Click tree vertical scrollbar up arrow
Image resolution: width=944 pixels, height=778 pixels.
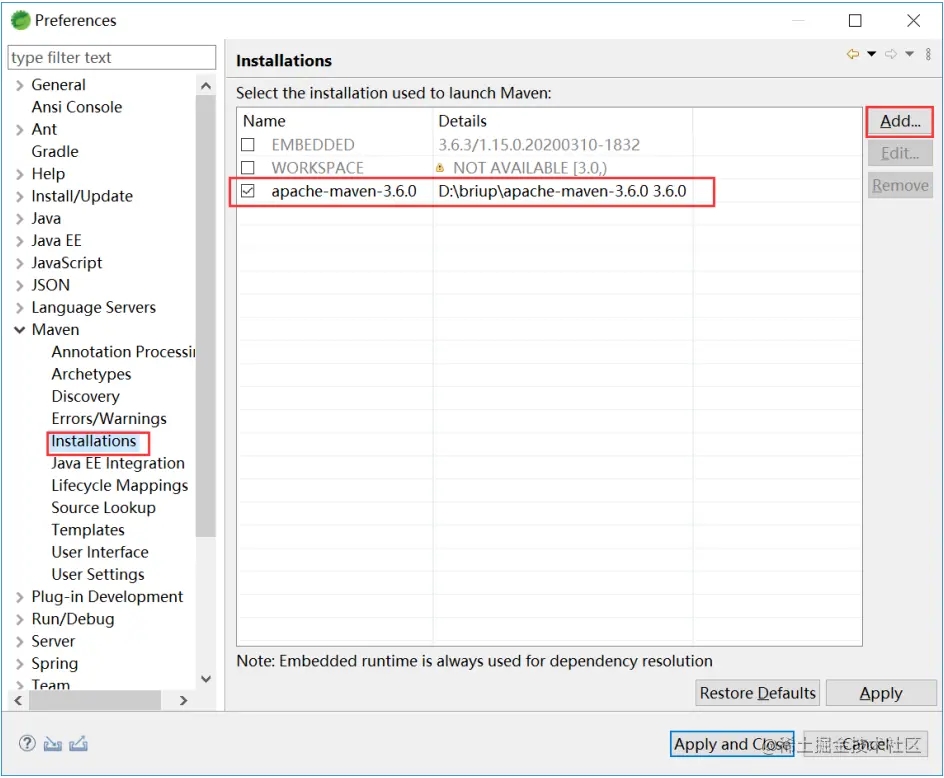coord(206,86)
